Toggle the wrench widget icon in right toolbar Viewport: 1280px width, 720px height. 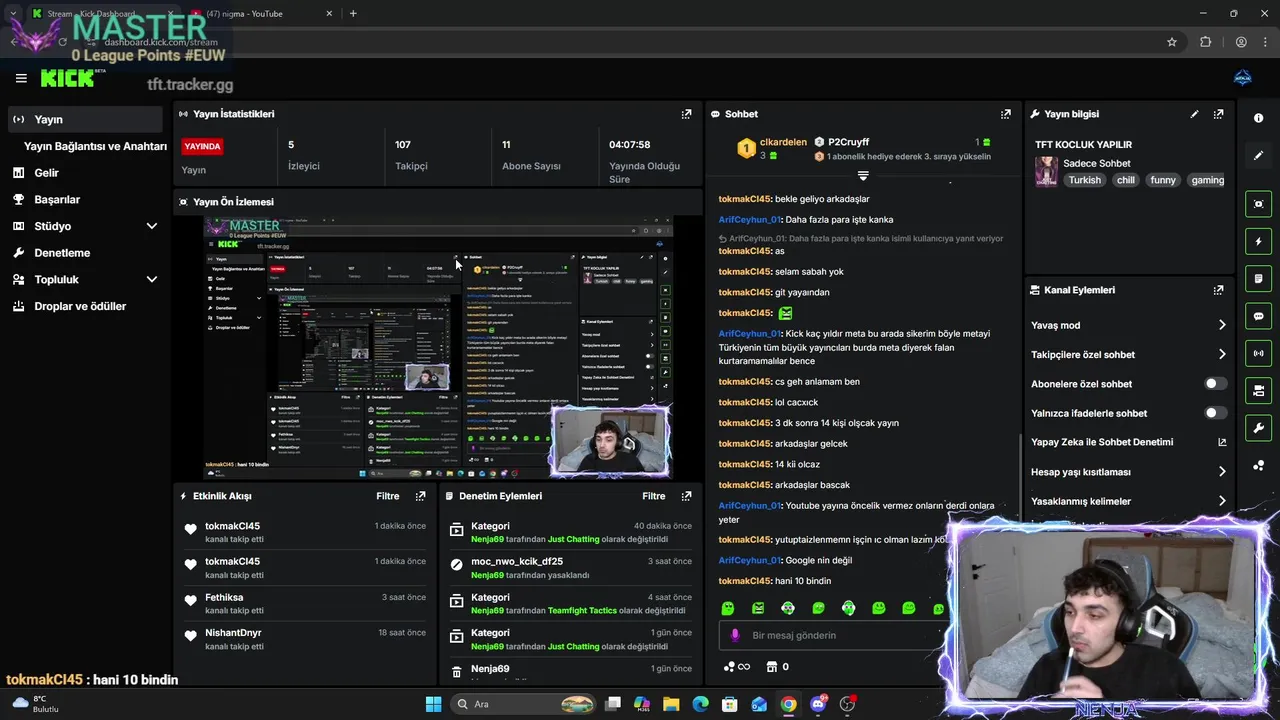point(1258,428)
